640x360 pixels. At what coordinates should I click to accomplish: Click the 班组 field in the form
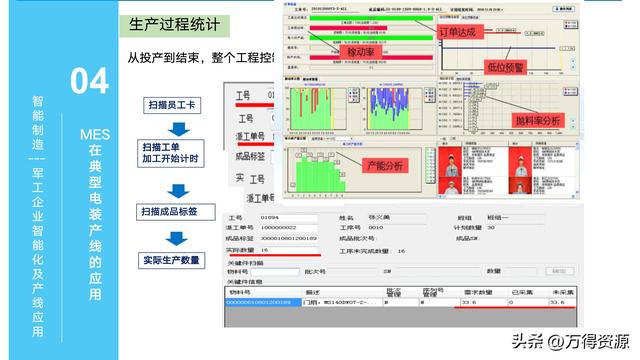point(515,218)
